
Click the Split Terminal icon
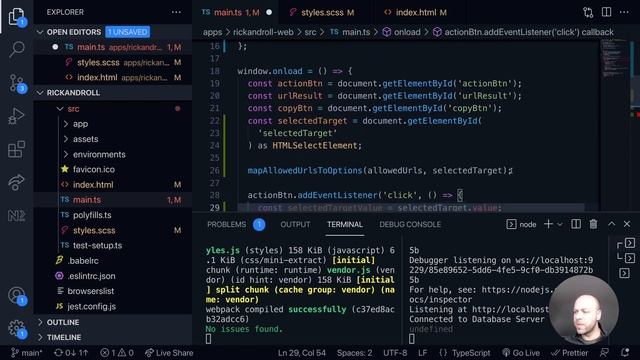(x=576, y=224)
